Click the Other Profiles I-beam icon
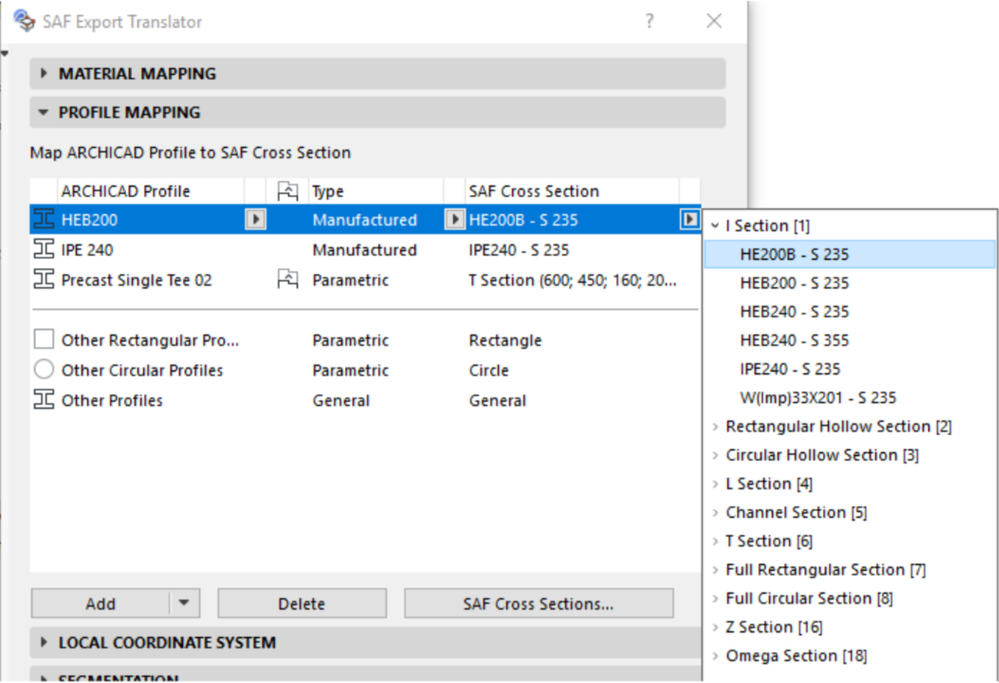This screenshot has height=683, width=999. click(44, 399)
